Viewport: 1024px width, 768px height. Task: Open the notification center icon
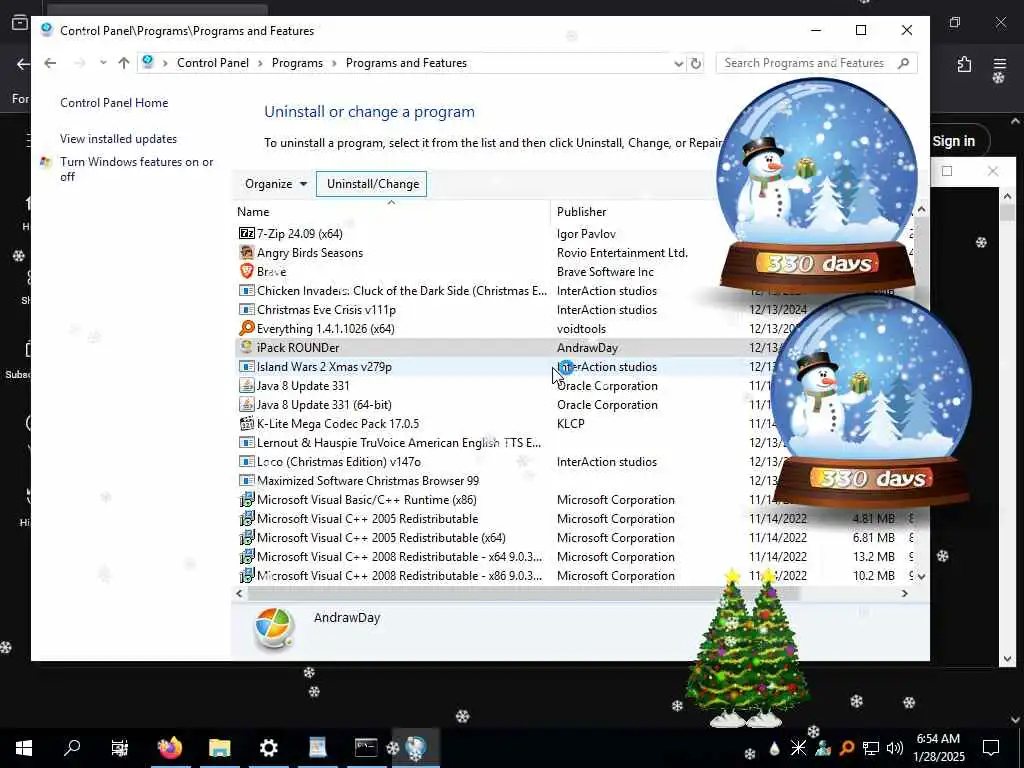point(991,748)
